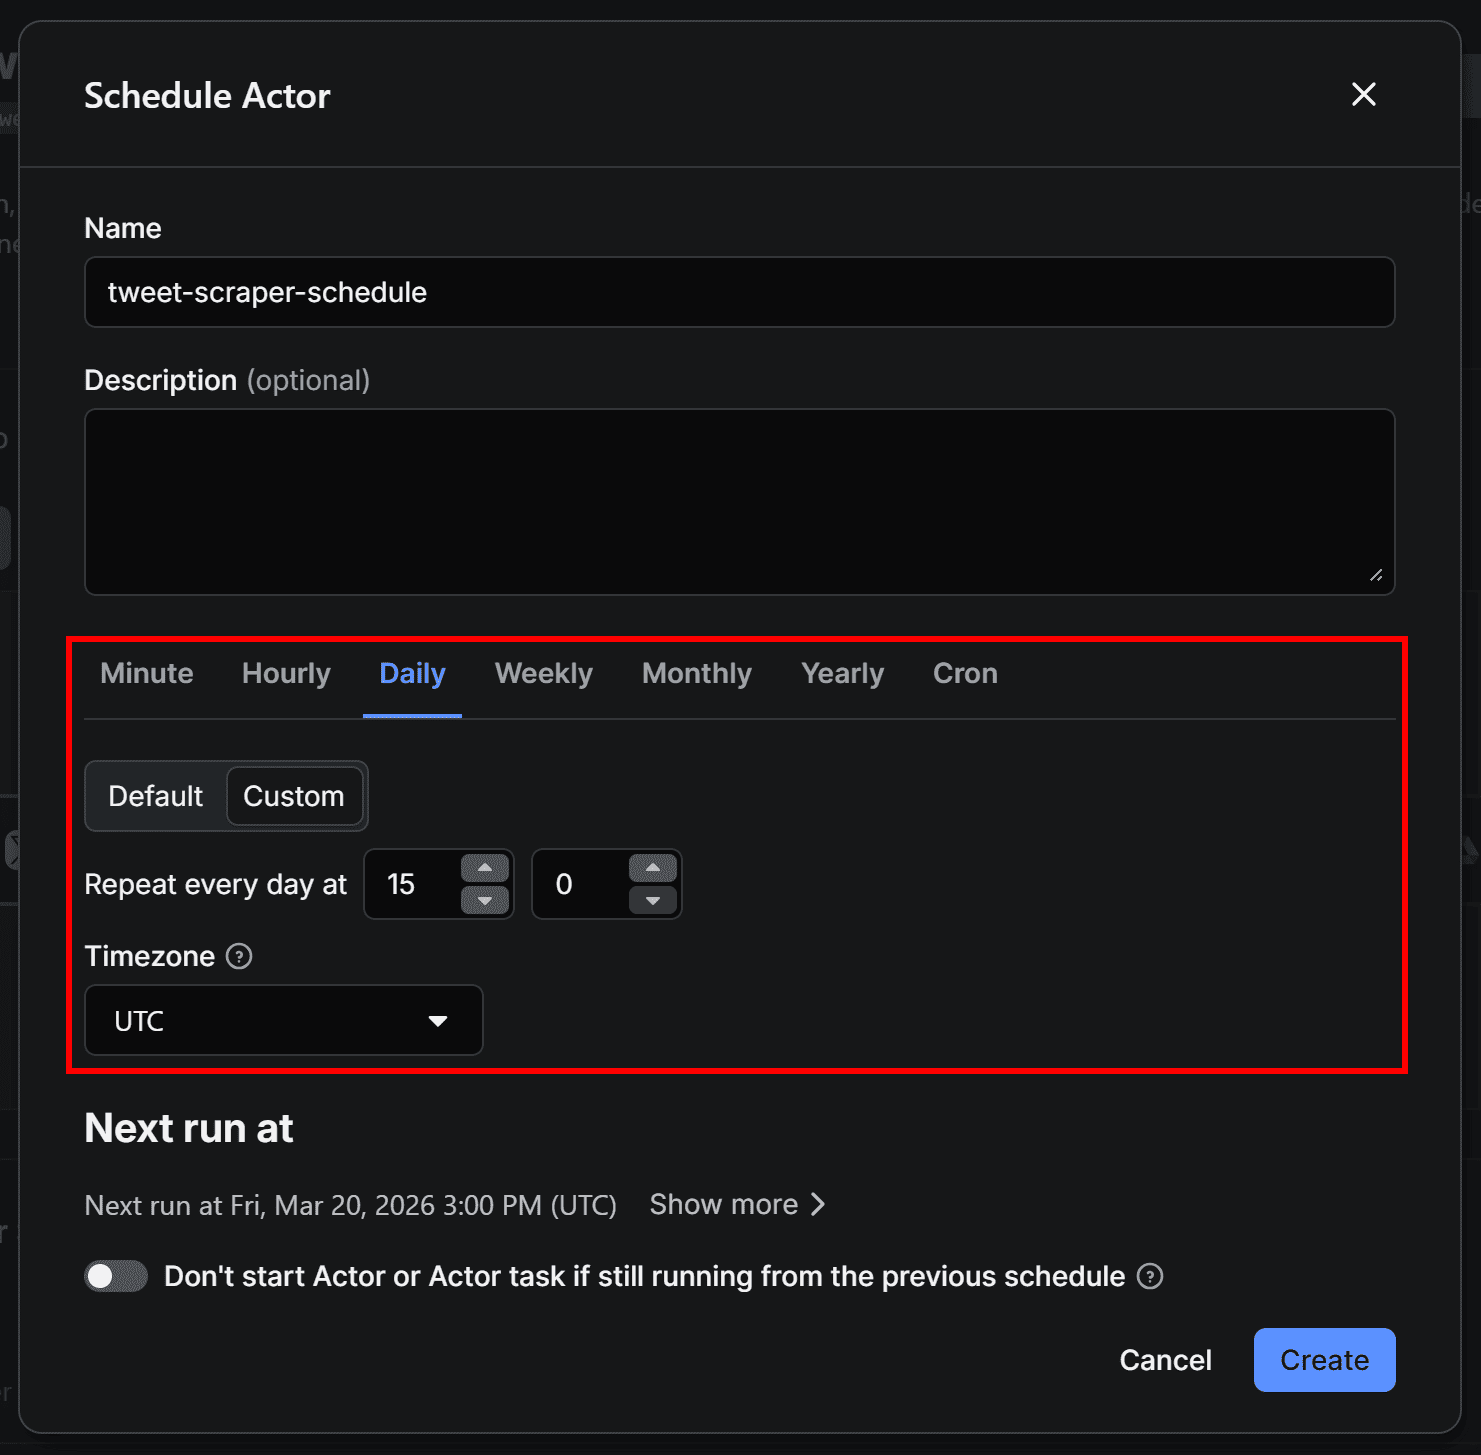The image size is (1481, 1455).
Task: Increase the hour value with the up arrow
Action: tap(486, 867)
